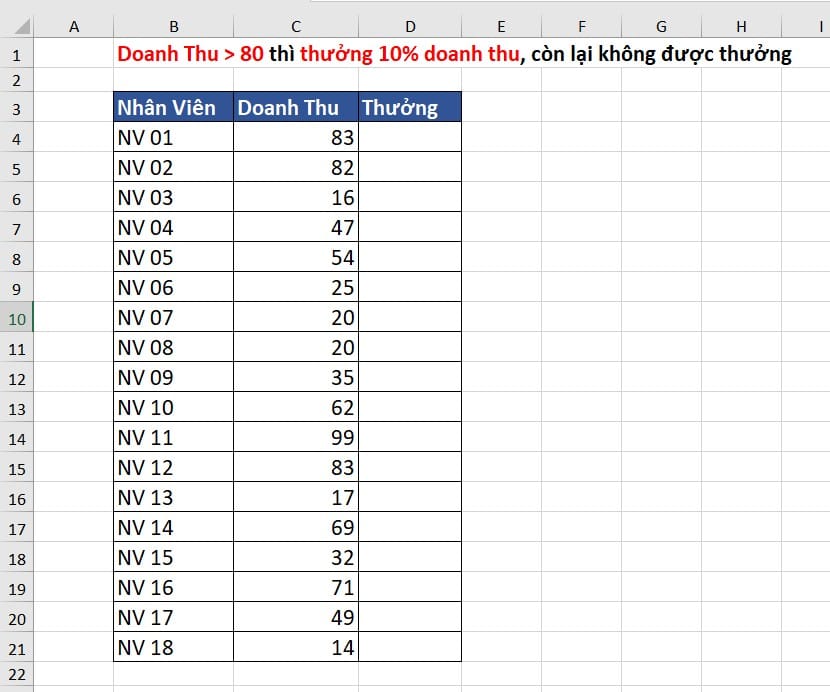
Task: Click the "Doanh Thu" header cell
Action: pyautogui.click(x=295, y=108)
